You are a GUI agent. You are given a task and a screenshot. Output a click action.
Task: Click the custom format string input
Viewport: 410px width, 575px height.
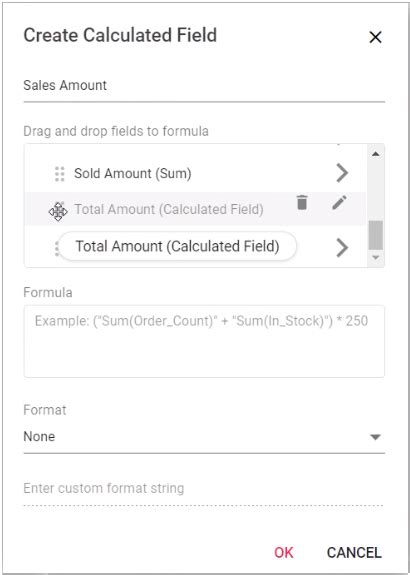[x=204, y=489]
